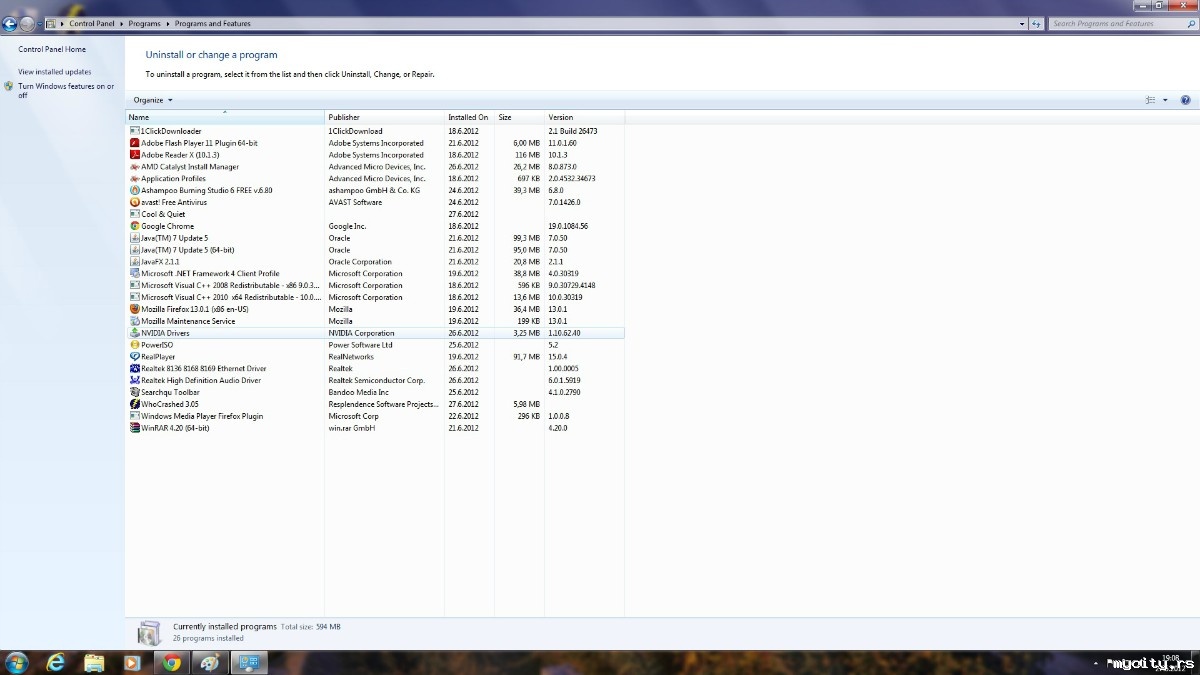Screen dimensions: 1200x675
Task: Click the Back navigation arrow
Action: [x=11, y=24]
